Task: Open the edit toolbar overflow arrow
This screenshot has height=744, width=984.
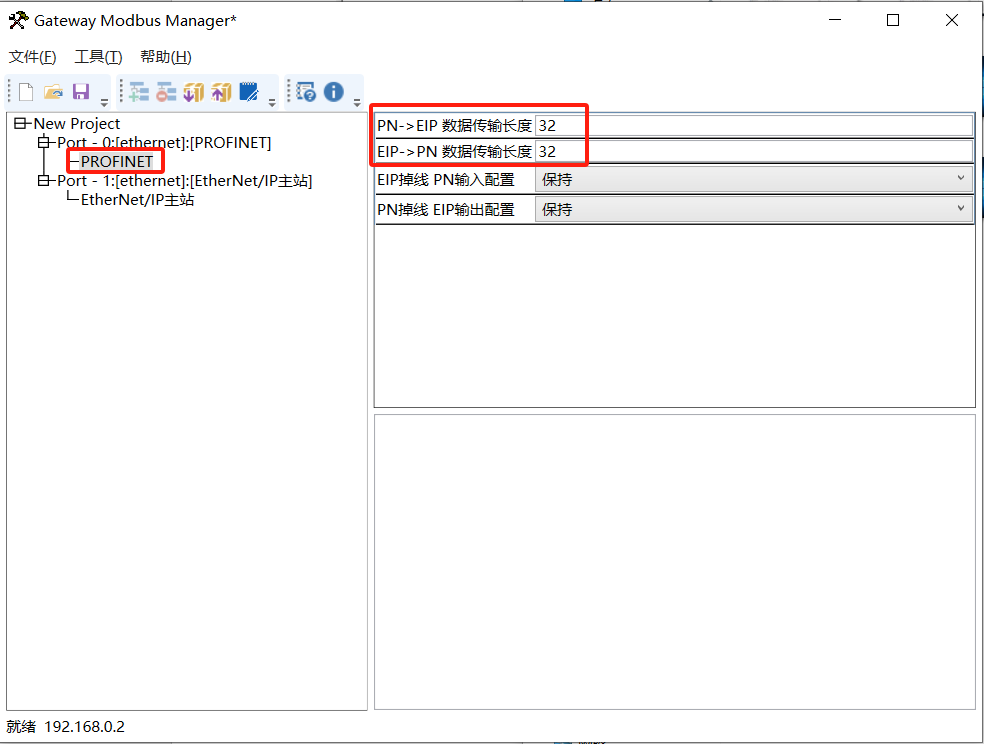Action: [x=272, y=102]
